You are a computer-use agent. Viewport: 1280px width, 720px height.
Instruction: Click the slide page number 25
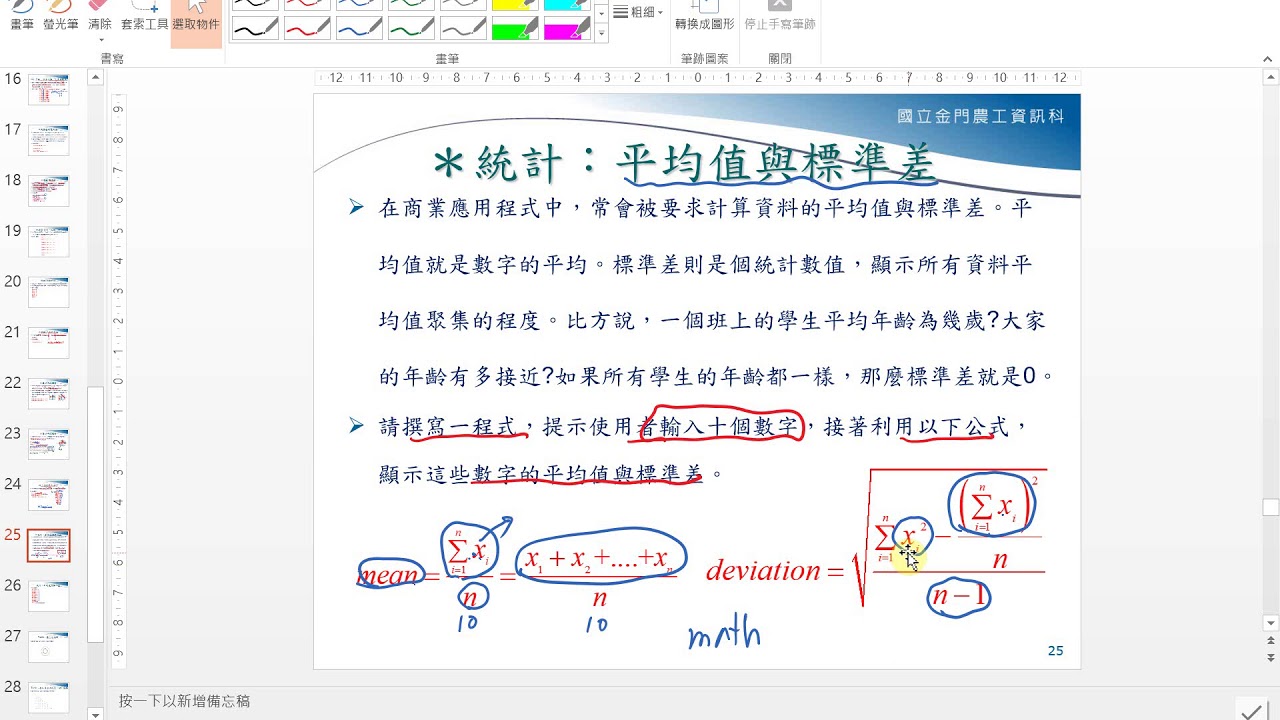(x=1056, y=650)
